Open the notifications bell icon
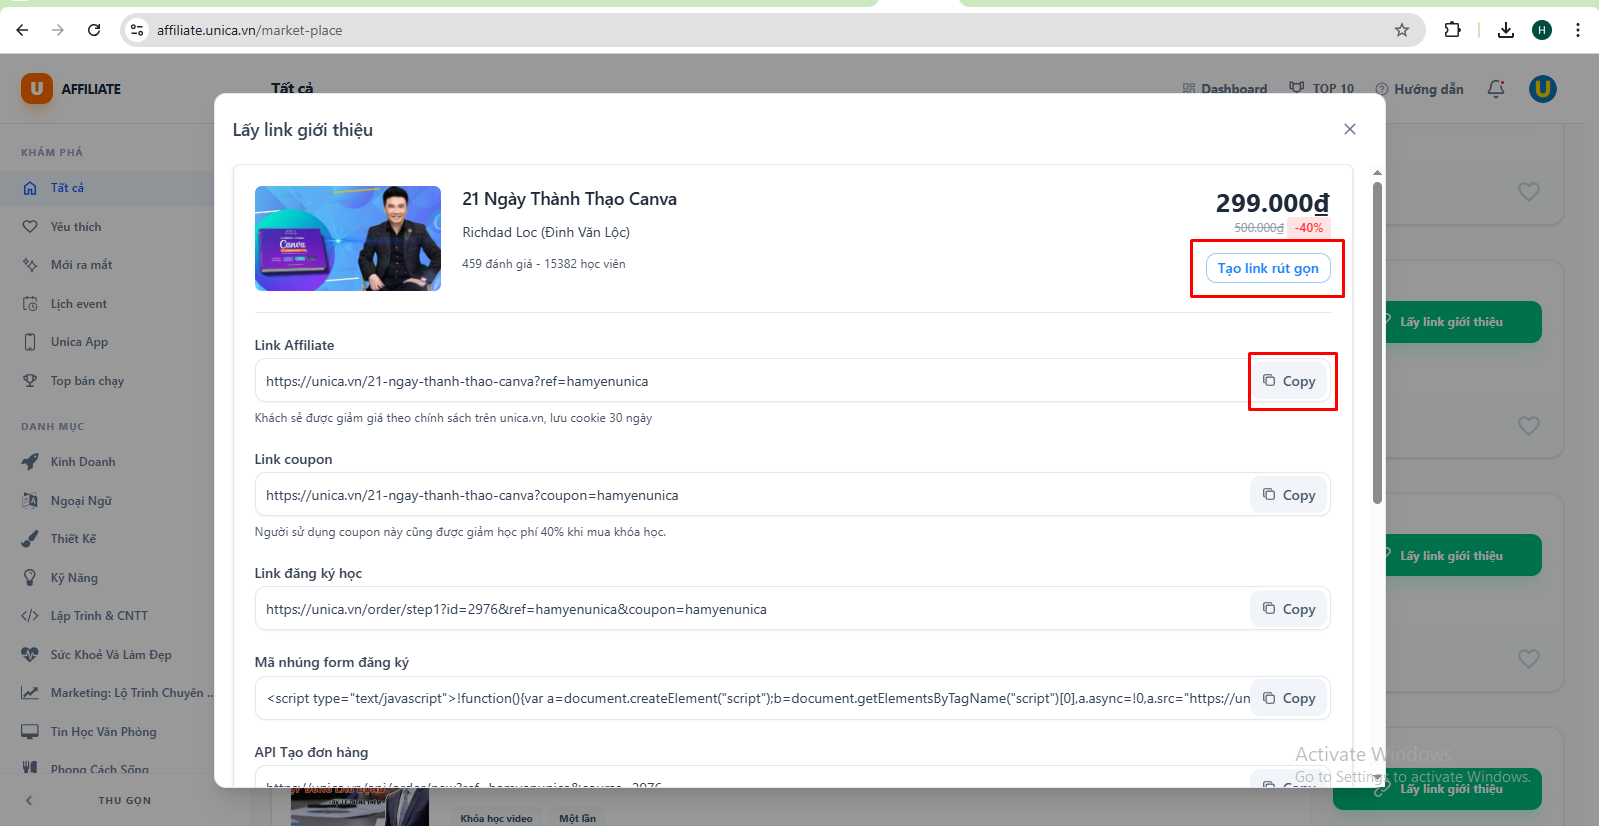1599x826 pixels. [x=1495, y=89]
